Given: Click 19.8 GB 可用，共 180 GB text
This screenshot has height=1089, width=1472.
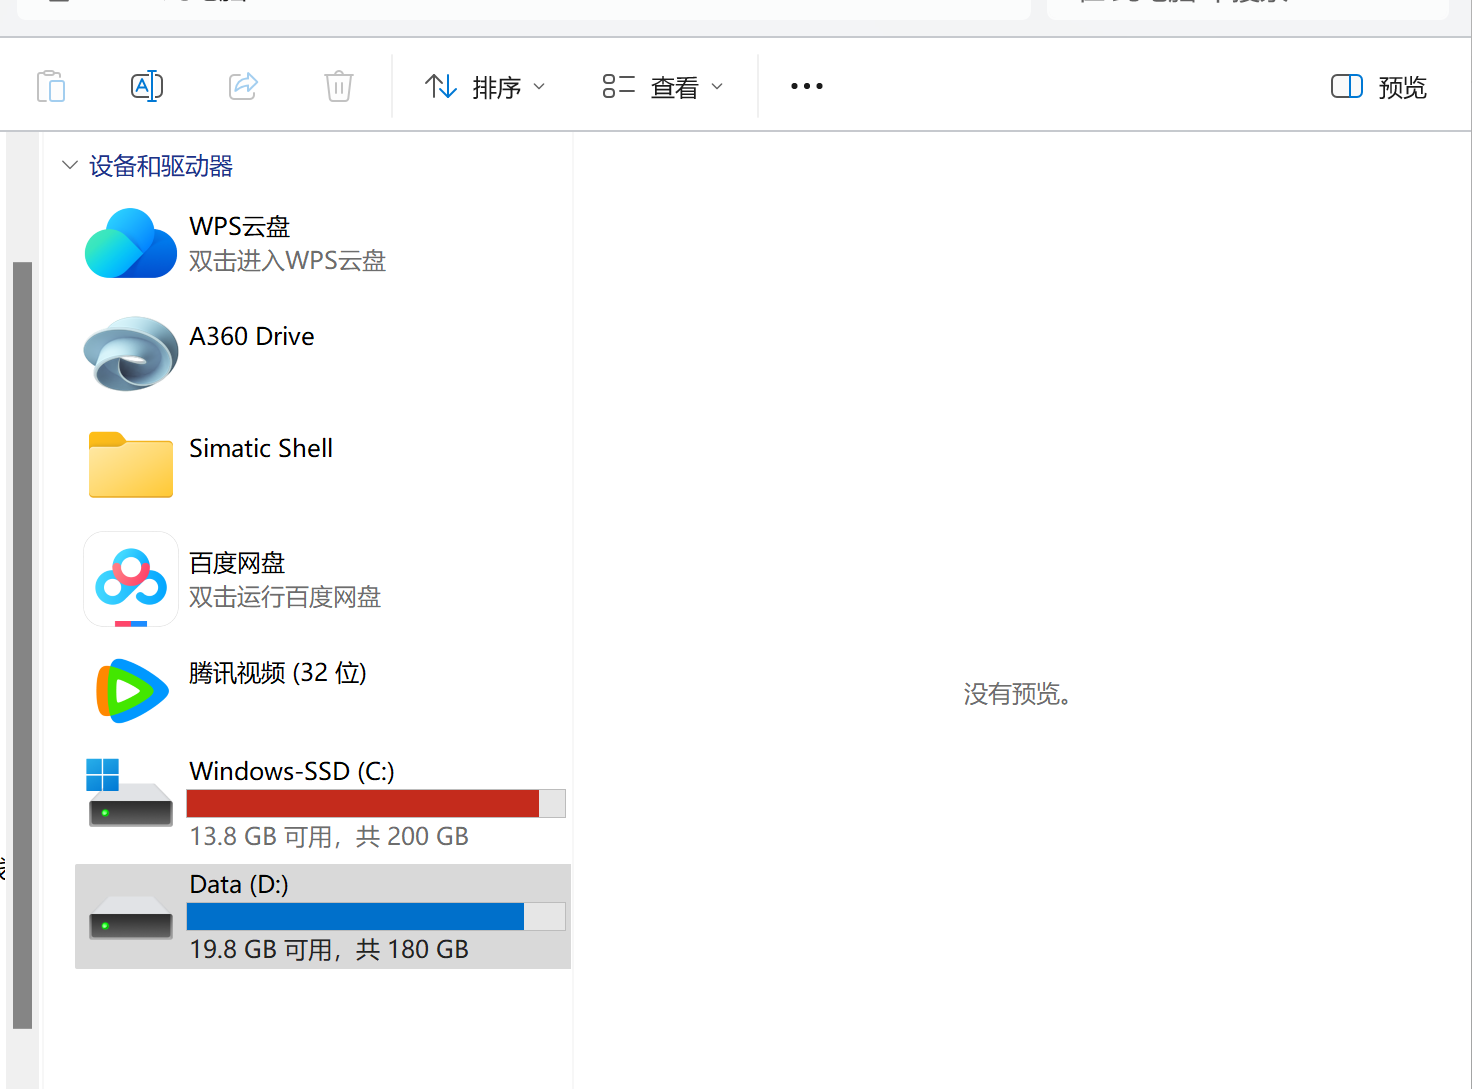Looking at the screenshot, I should point(329,949).
